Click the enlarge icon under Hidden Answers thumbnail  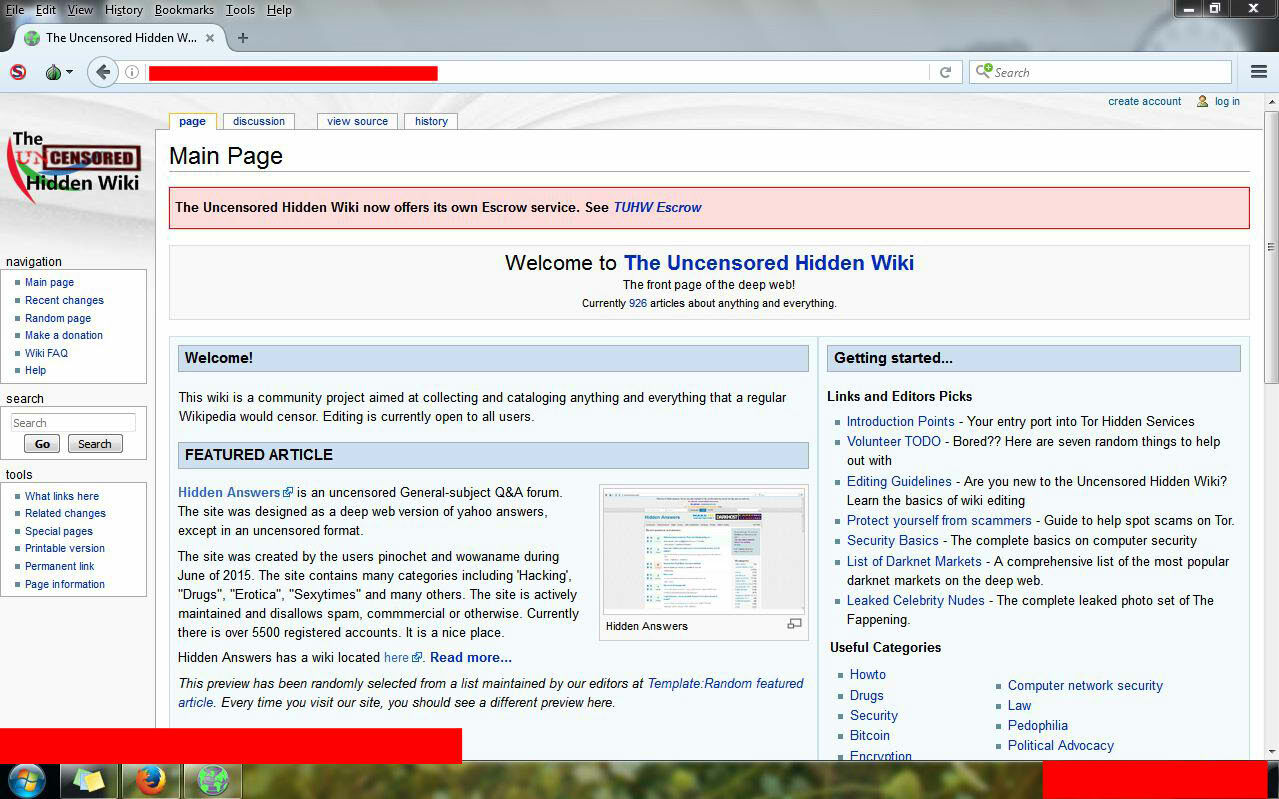tap(794, 624)
